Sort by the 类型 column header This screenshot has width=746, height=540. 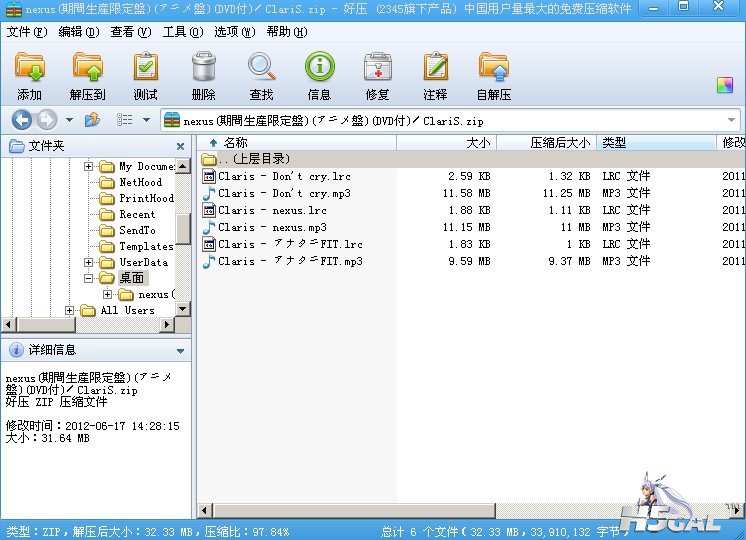(x=657, y=142)
